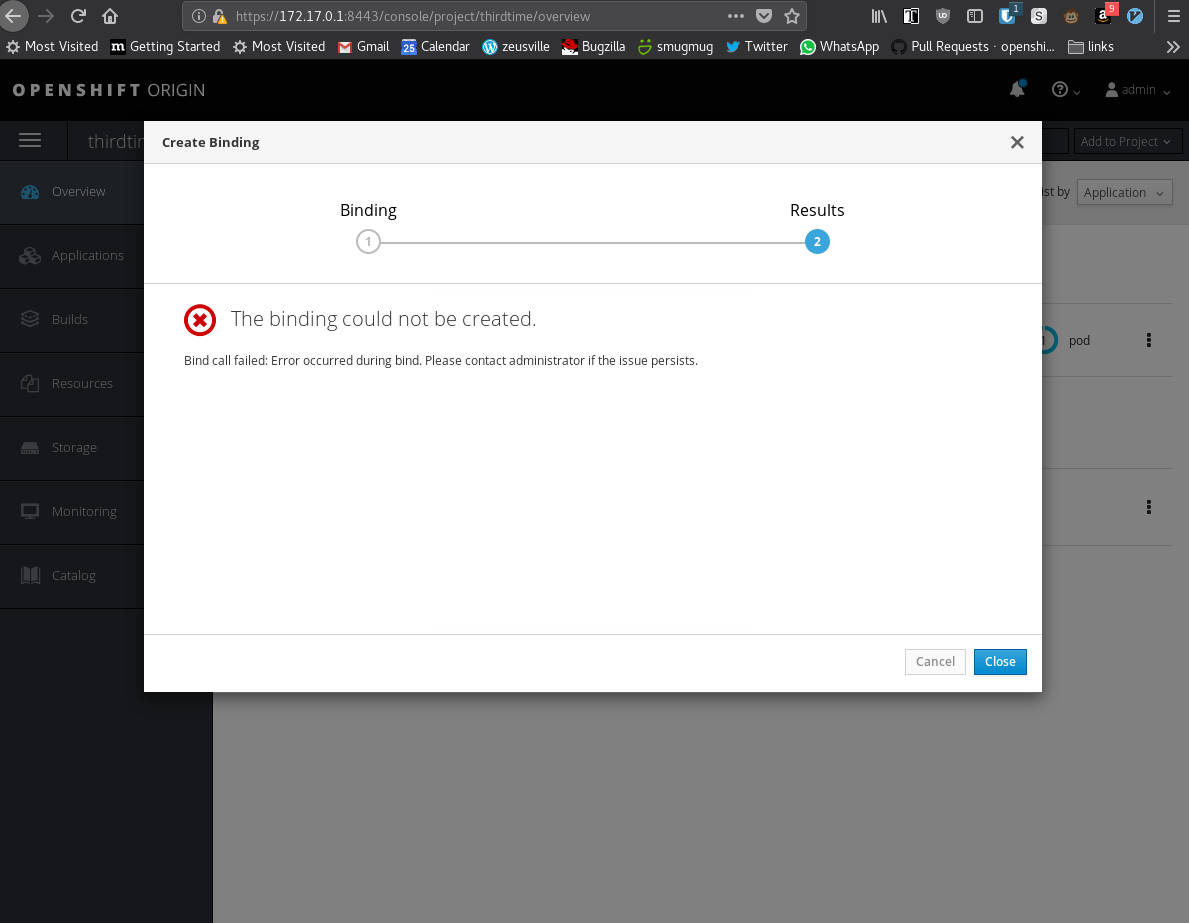The image size is (1189, 923).
Task: Open Builds sidebar item
Action: [72, 319]
